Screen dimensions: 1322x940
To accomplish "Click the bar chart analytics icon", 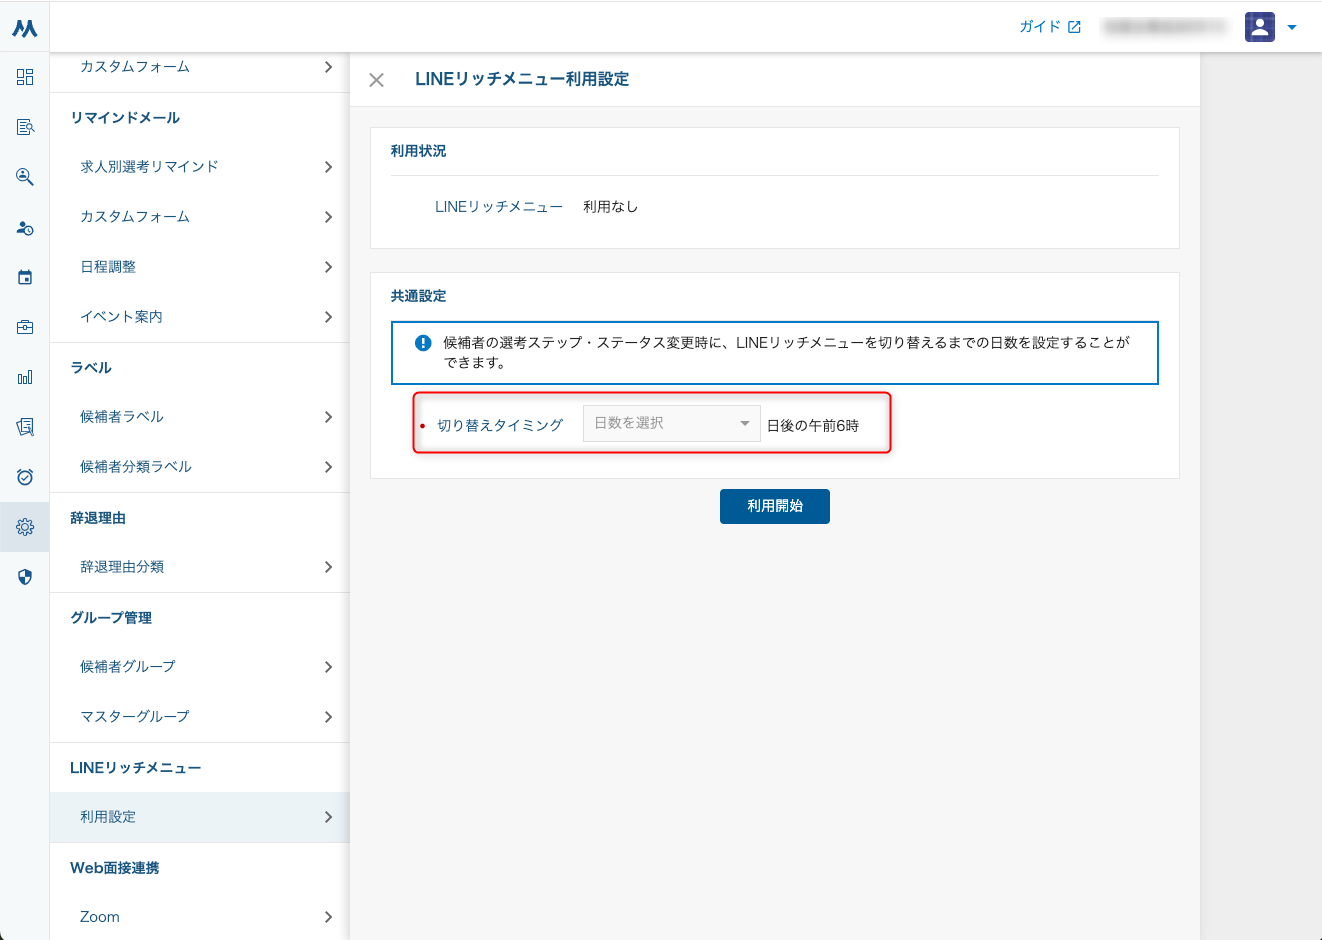I will pyautogui.click(x=25, y=377).
